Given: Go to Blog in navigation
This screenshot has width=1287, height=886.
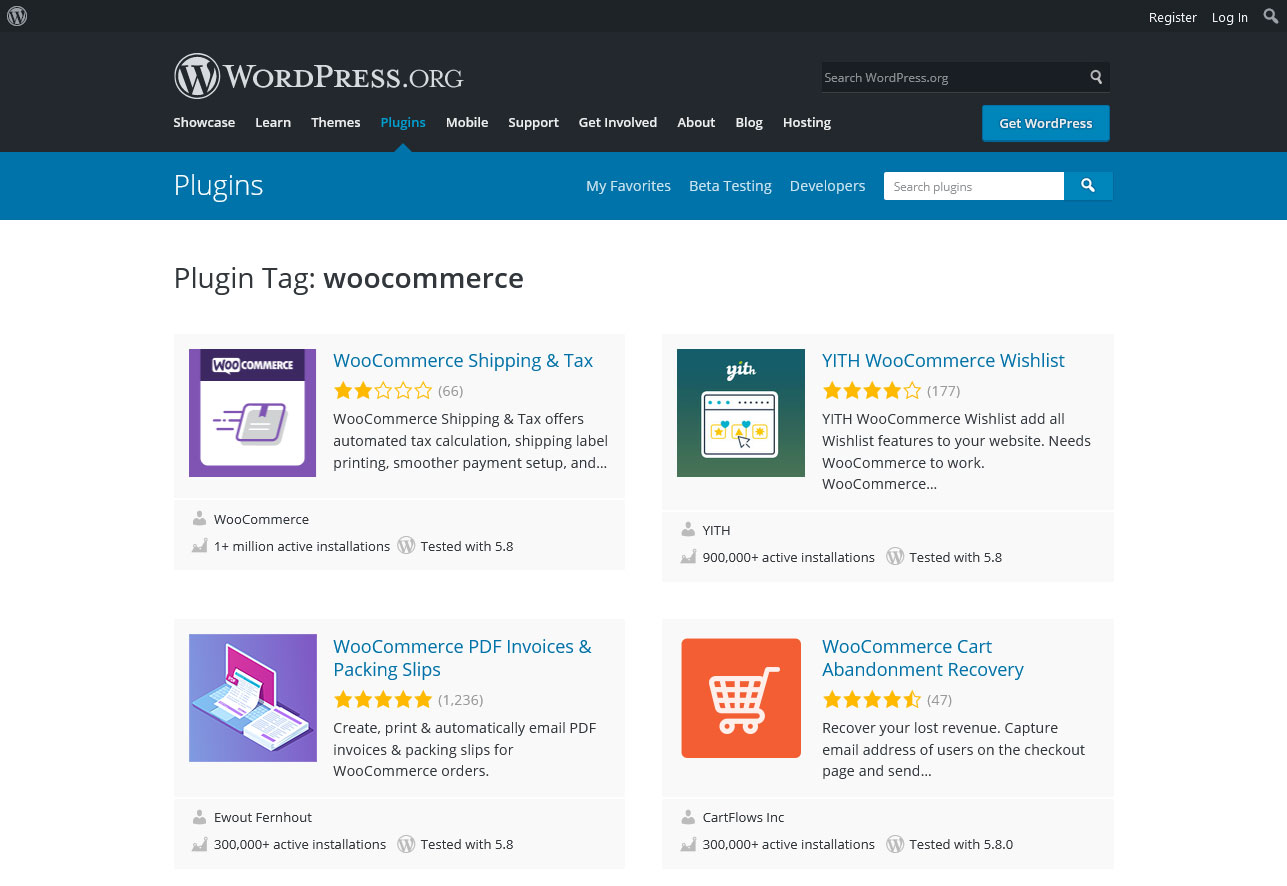Looking at the screenshot, I should click(x=749, y=122).
